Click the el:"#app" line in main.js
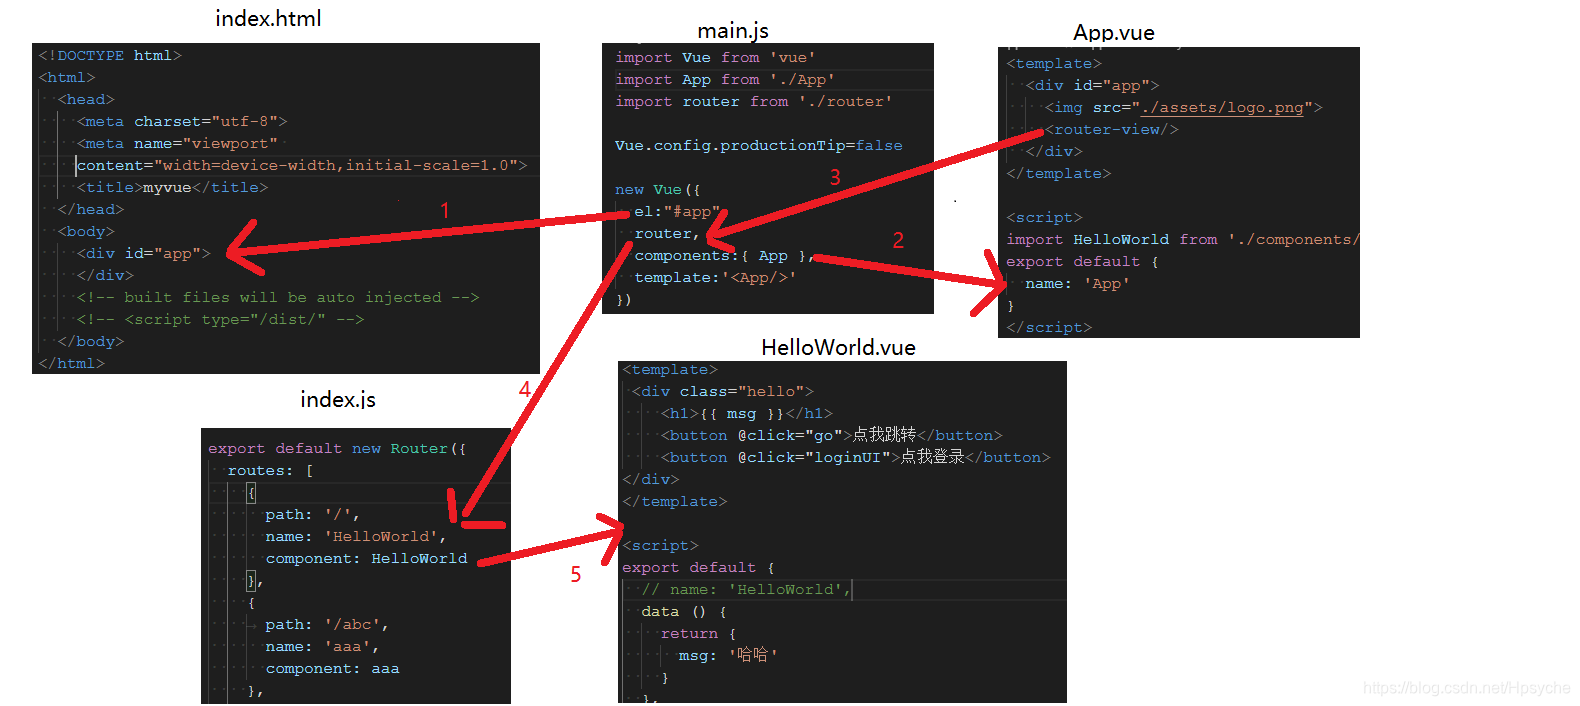 (x=677, y=212)
